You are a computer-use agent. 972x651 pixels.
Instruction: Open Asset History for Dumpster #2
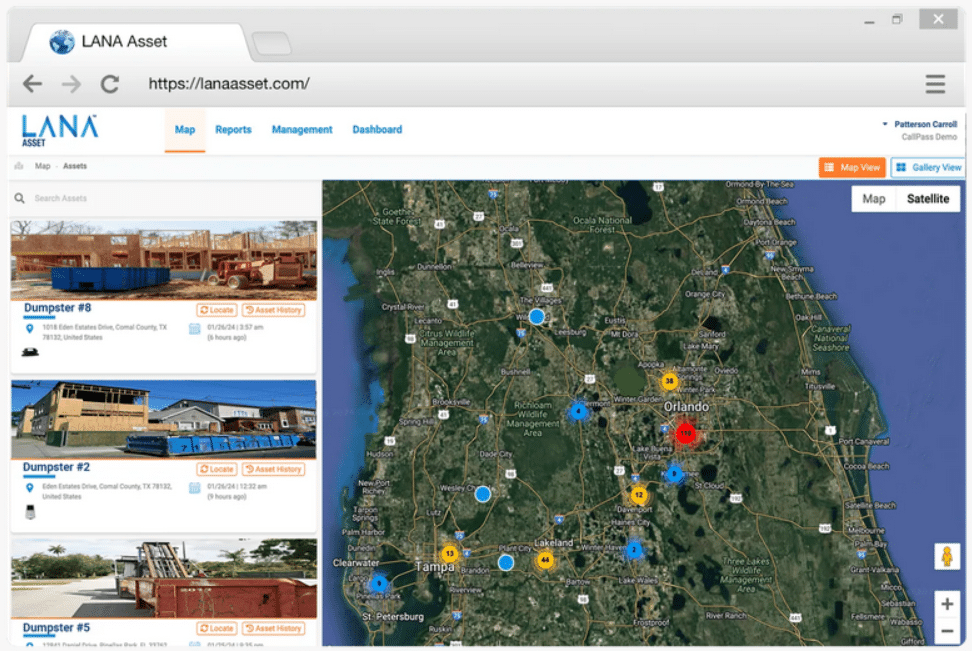click(273, 469)
